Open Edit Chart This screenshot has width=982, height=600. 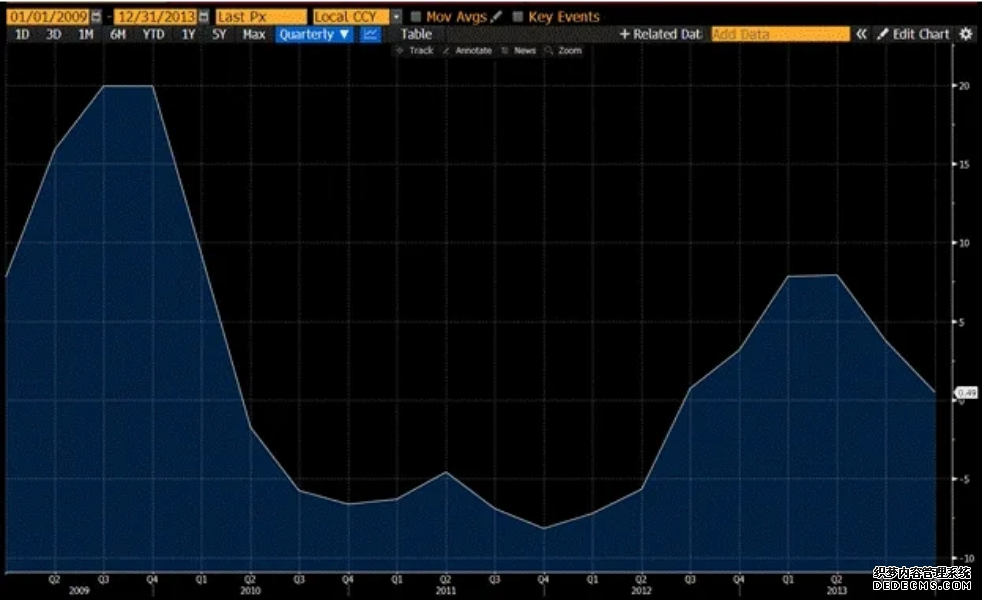point(914,34)
